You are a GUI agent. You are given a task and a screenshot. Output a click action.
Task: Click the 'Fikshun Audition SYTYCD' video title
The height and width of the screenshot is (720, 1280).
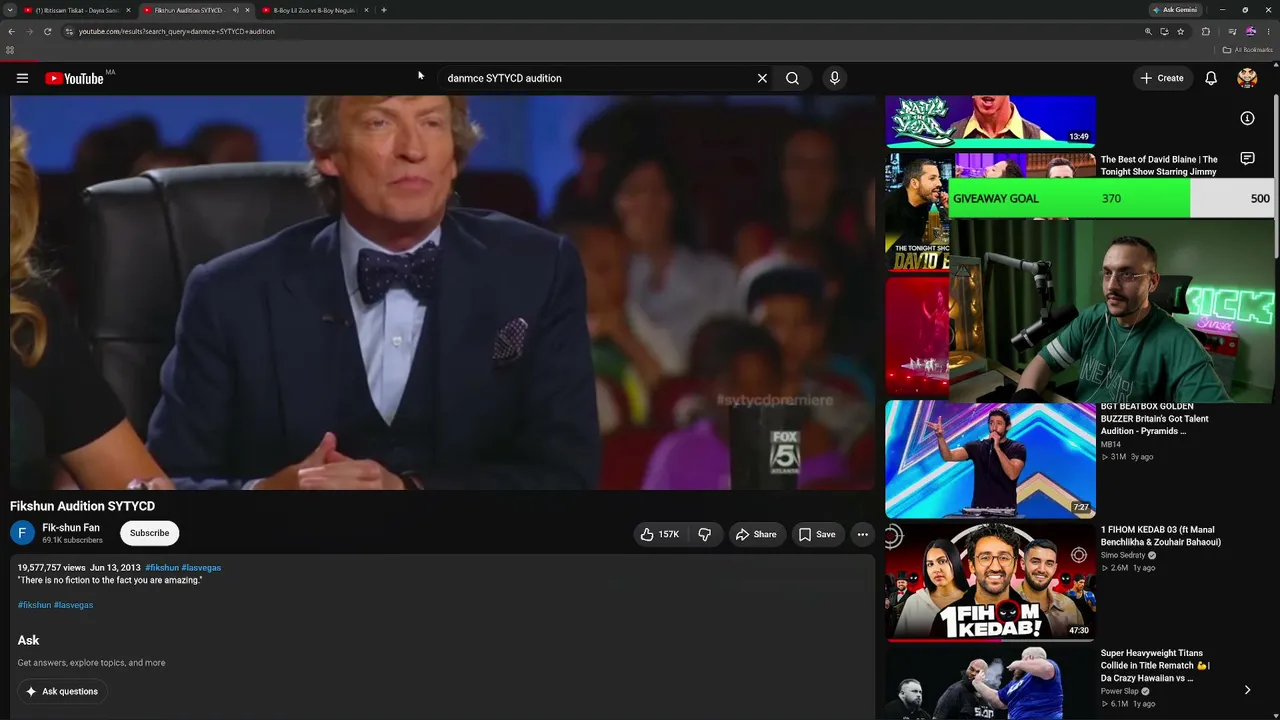point(82,506)
